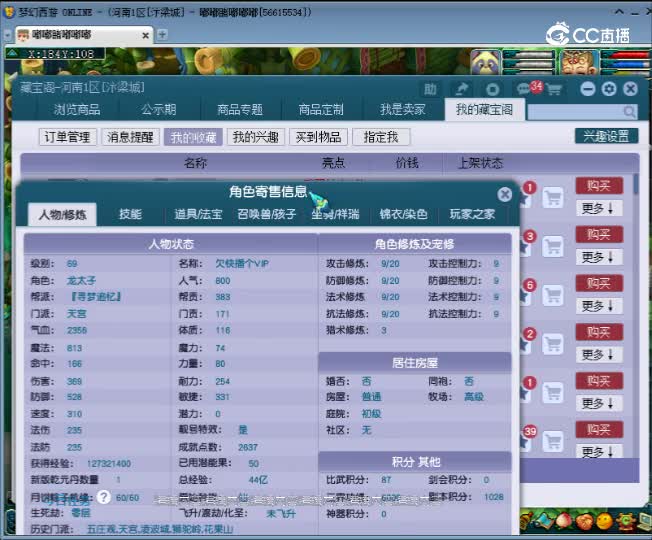Open the 商品定制 tab
This screenshot has height=540, width=652.
pos(321,110)
